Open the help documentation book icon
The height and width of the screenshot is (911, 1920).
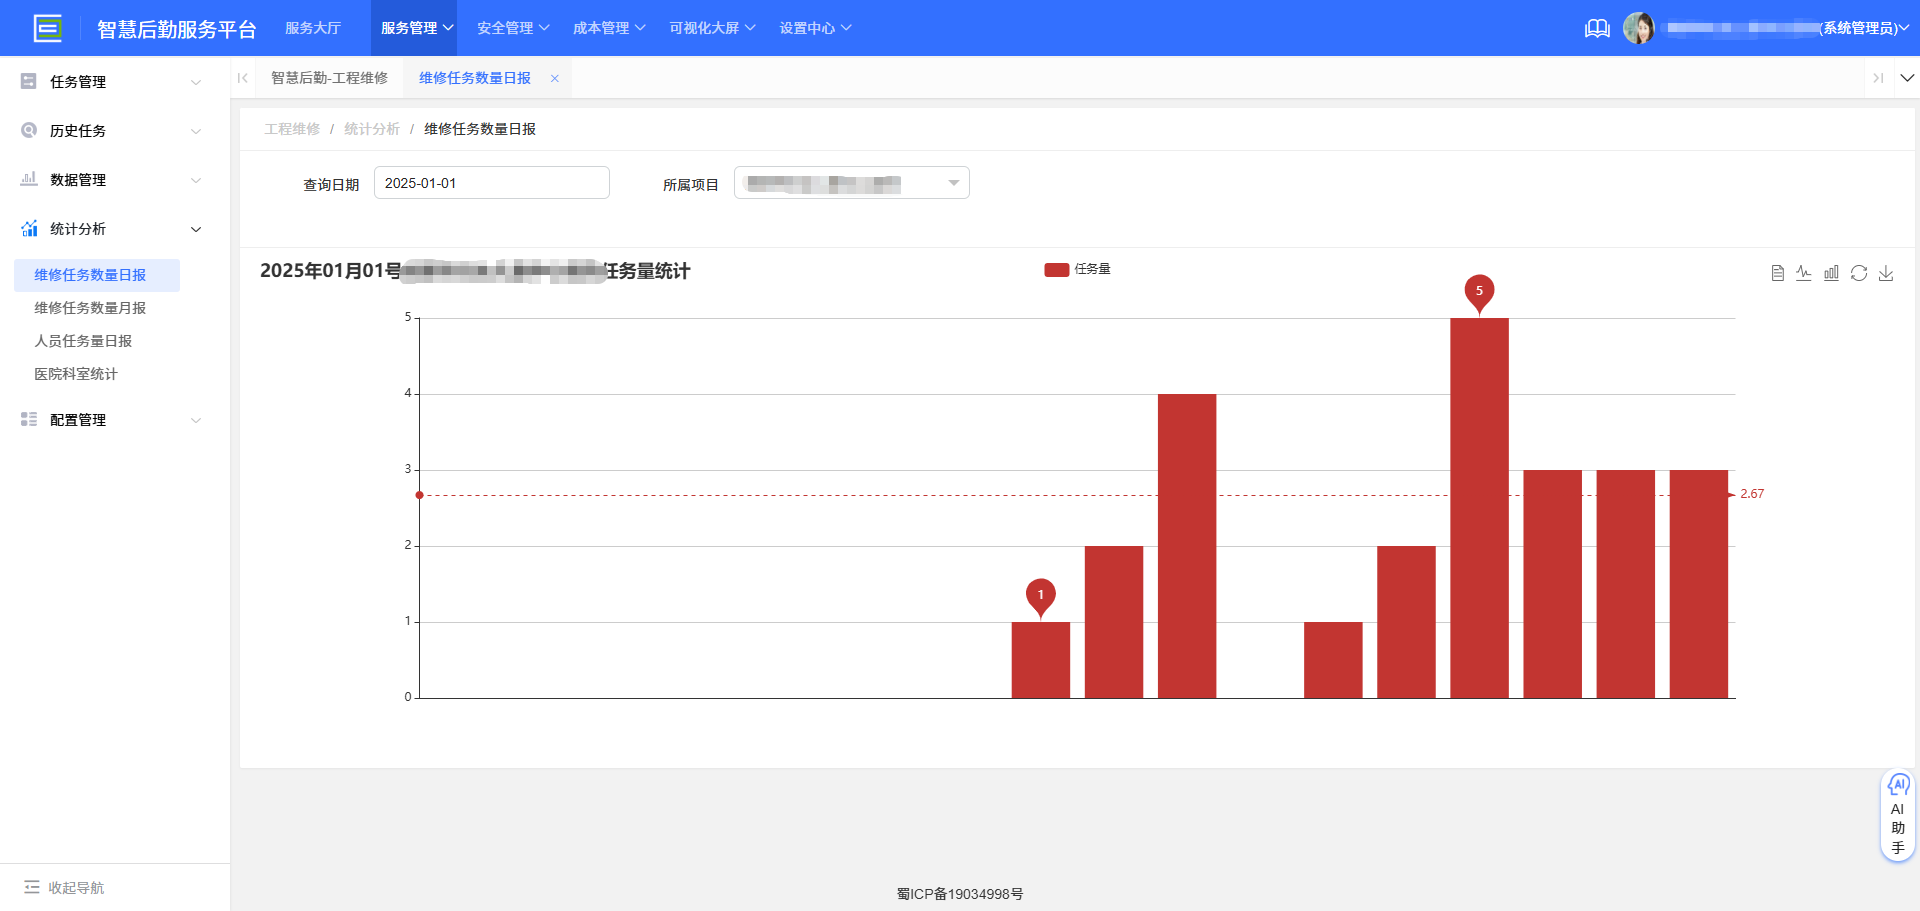[1597, 28]
